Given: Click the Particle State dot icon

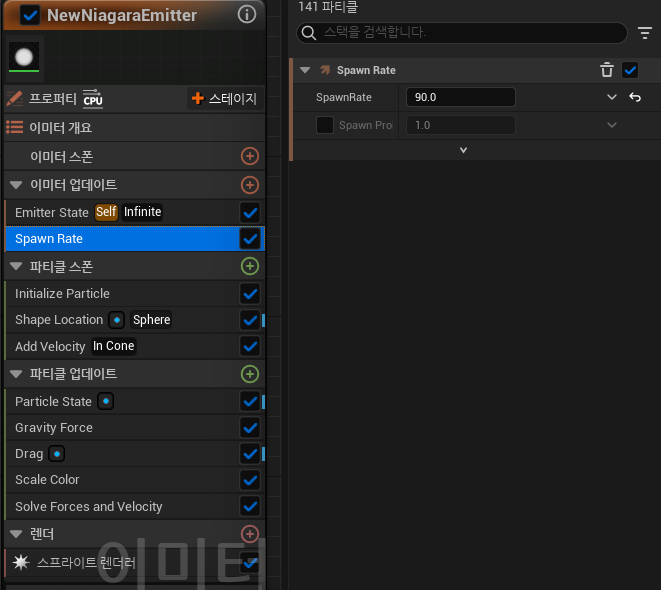Looking at the screenshot, I should (106, 401).
